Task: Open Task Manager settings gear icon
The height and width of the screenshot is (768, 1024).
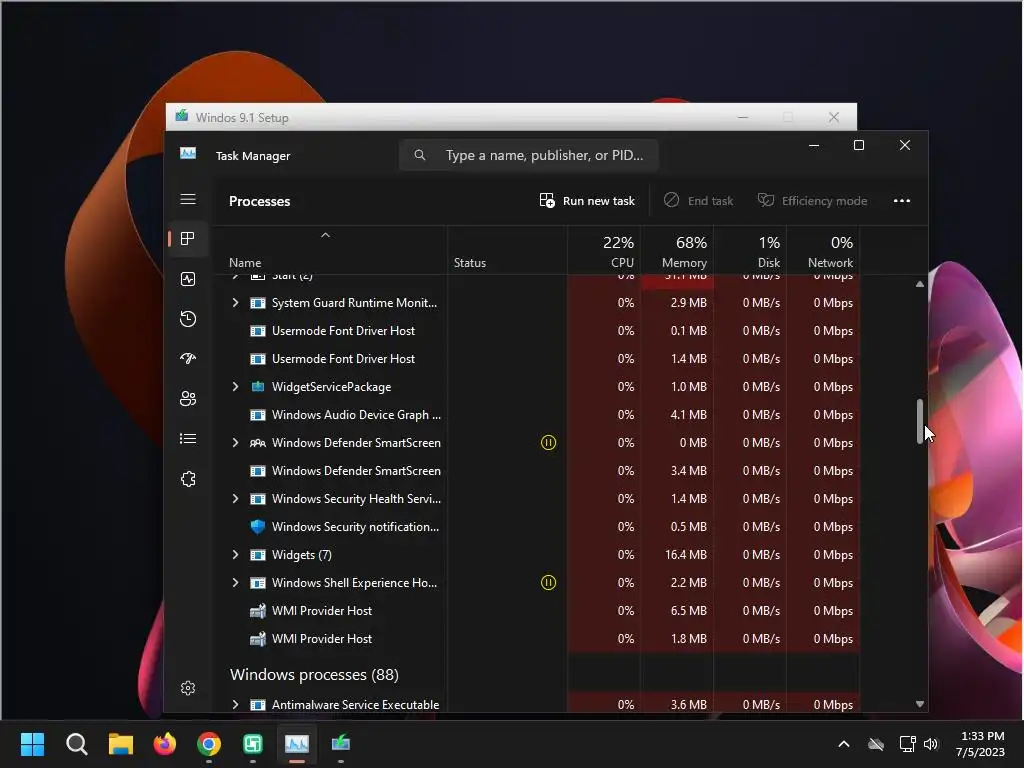Action: (x=188, y=688)
